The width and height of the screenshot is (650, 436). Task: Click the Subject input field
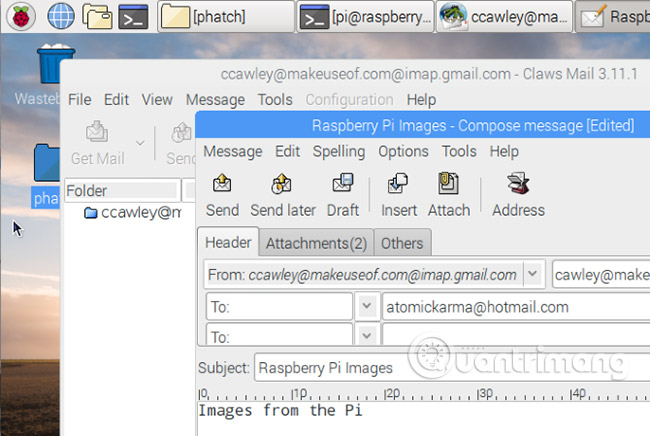452,368
